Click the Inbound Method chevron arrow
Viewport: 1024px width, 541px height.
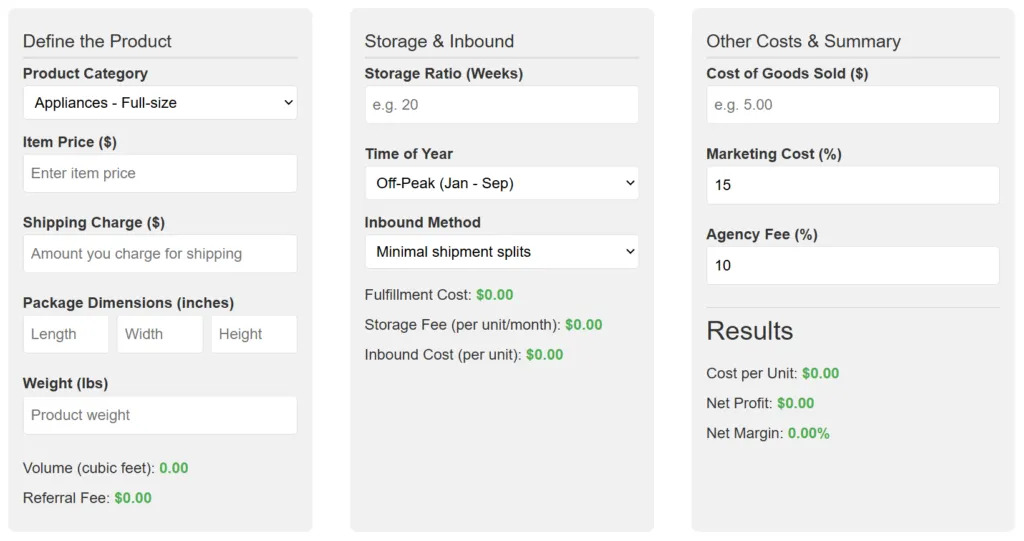click(630, 252)
